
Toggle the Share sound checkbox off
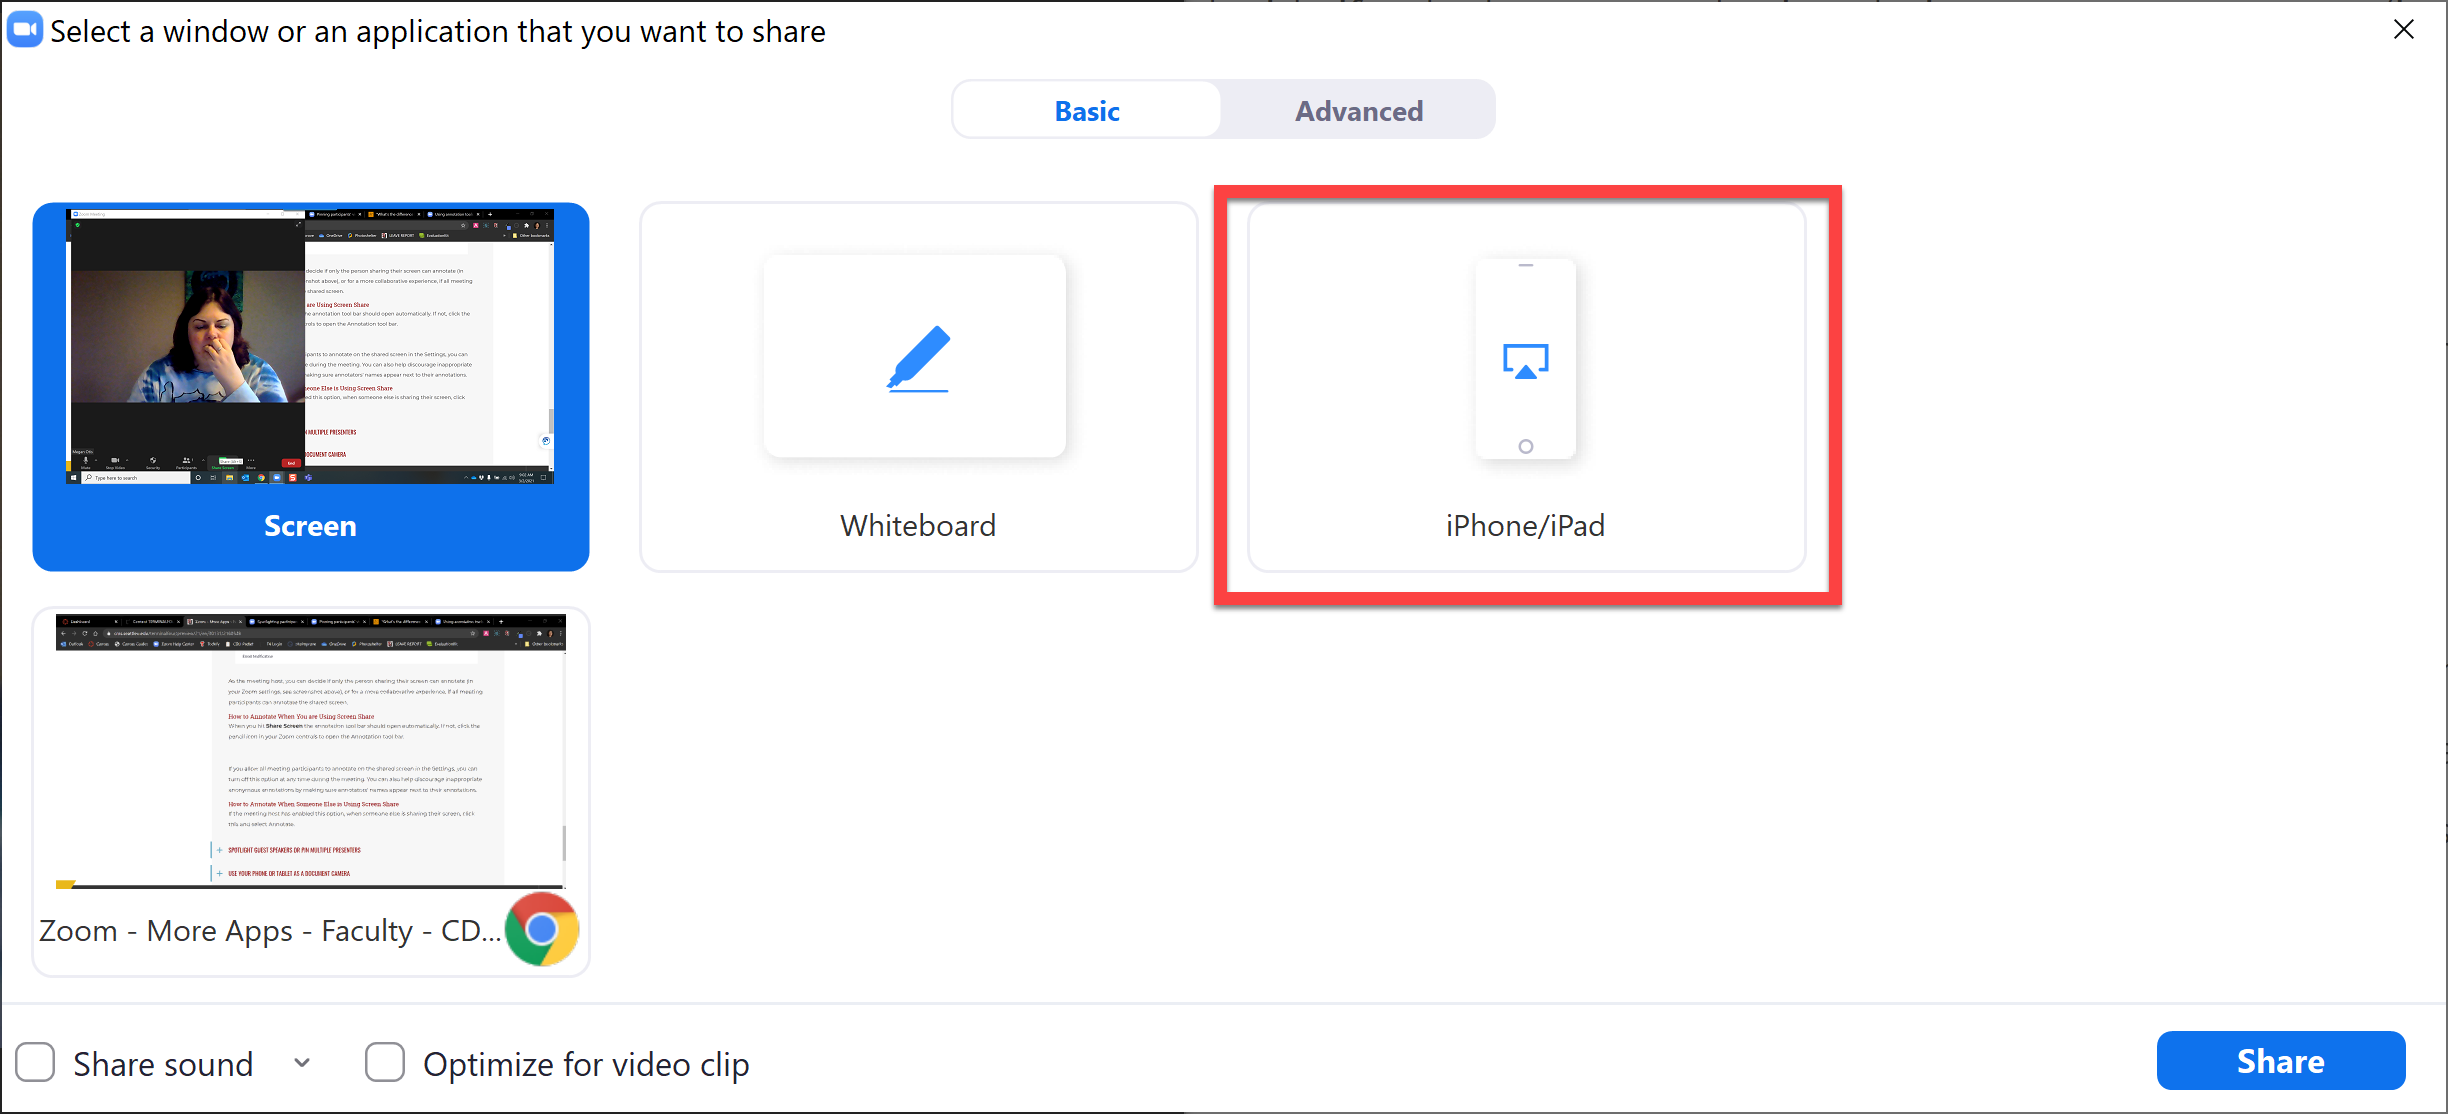[x=35, y=1063]
